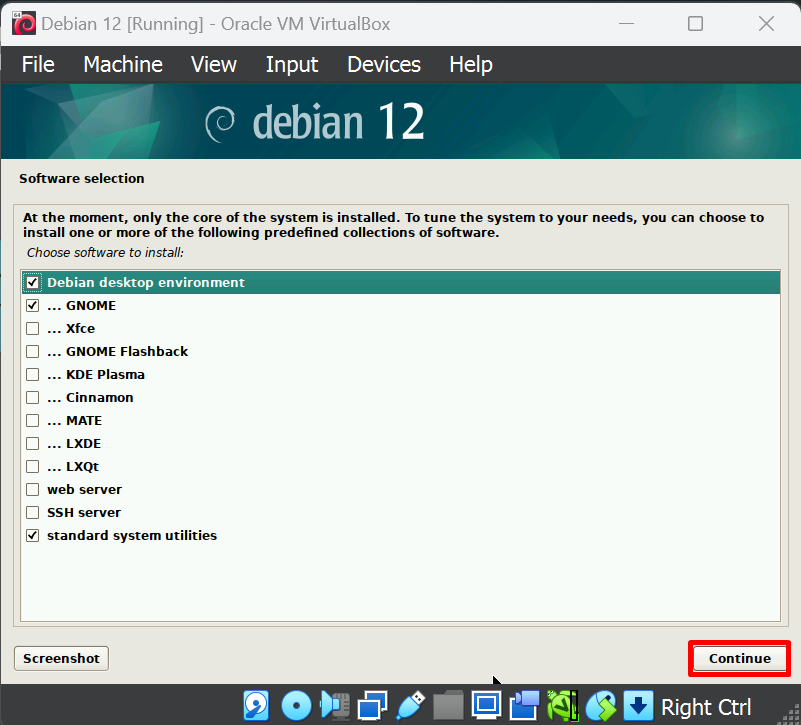Click the '... GNOME' row label
The width and height of the screenshot is (801, 725).
pos(82,306)
